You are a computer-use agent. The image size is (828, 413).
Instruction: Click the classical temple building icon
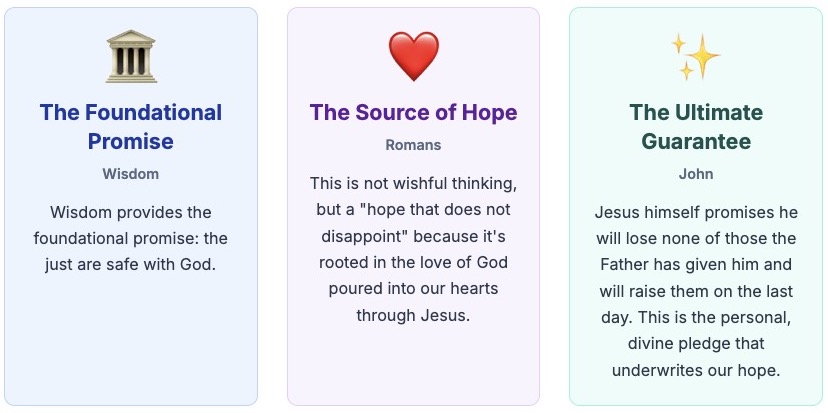131,56
